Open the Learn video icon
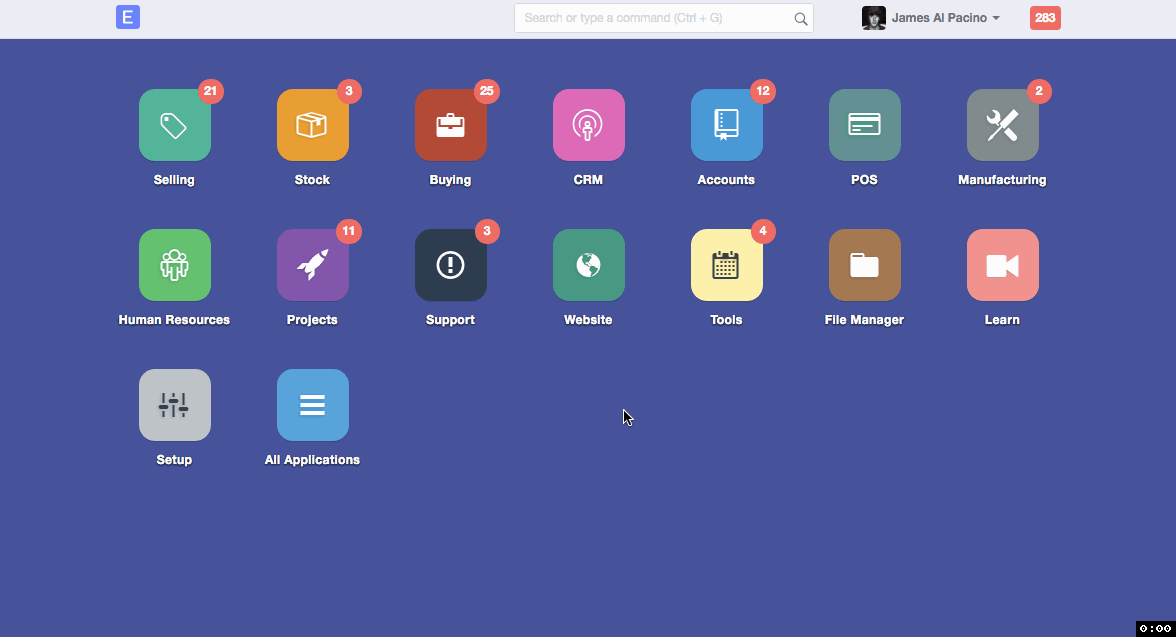This screenshot has width=1176, height=637. [1003, 265]
